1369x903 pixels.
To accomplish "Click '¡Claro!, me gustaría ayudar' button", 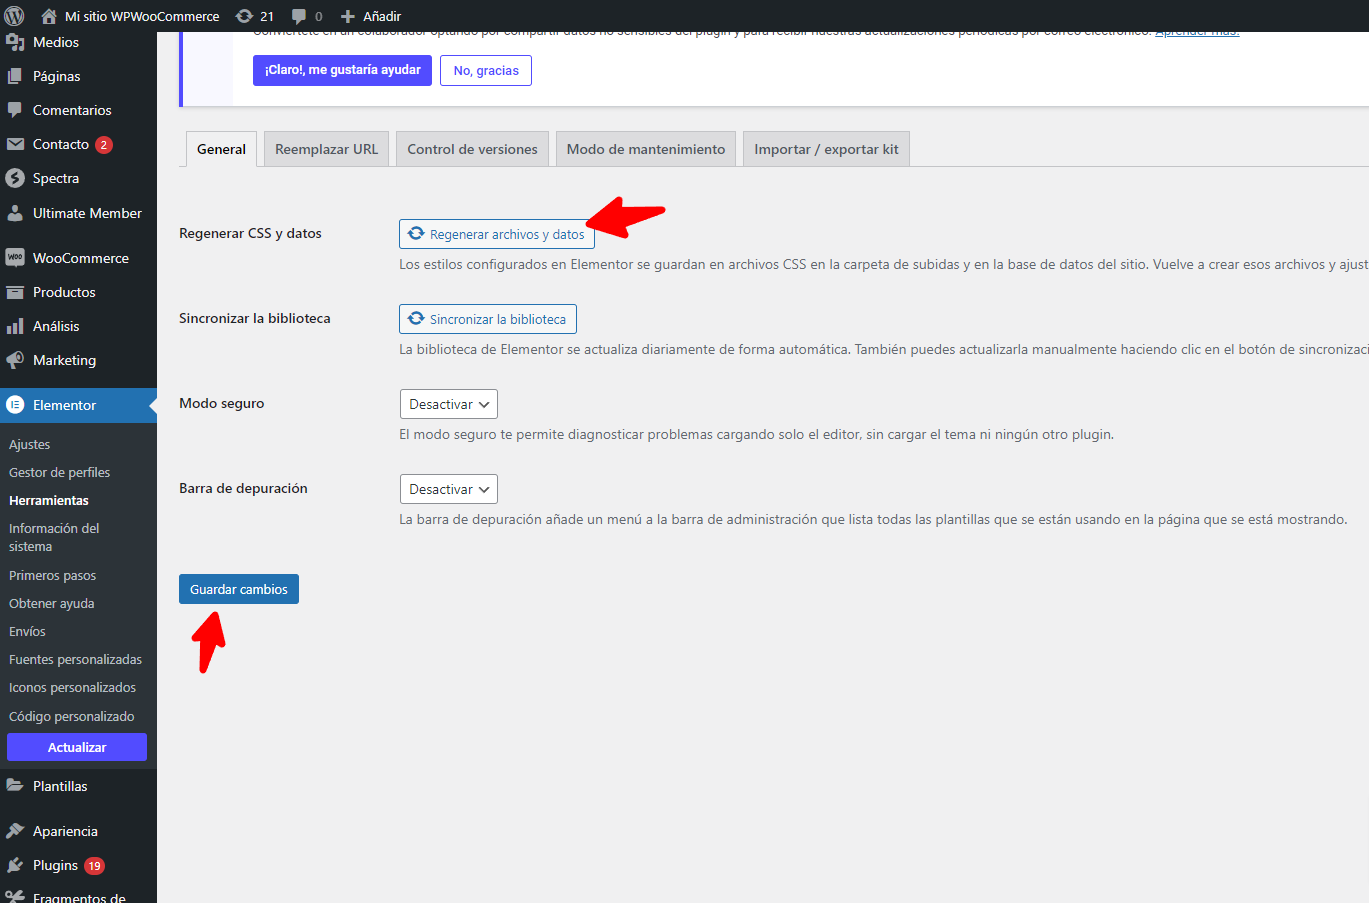I will tap(342, 70).
